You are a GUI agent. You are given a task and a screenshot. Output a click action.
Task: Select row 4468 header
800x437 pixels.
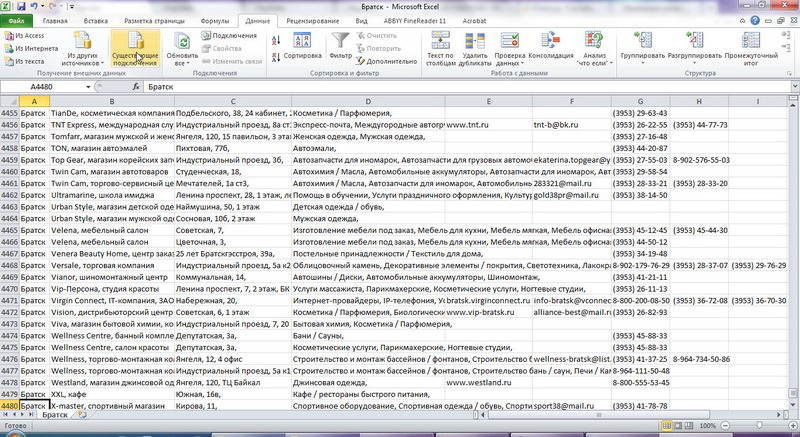pyautogui.click(x=10, y=265)
